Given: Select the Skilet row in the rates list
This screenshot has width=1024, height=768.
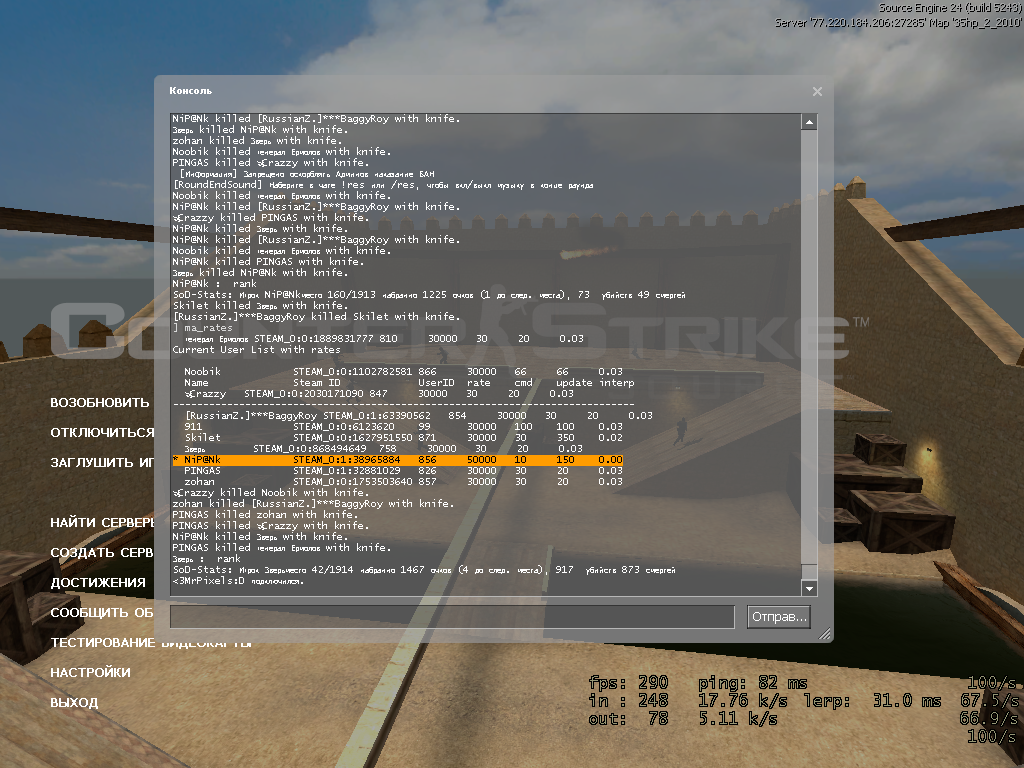Looking at the screenshot, I should coord(403,438).
